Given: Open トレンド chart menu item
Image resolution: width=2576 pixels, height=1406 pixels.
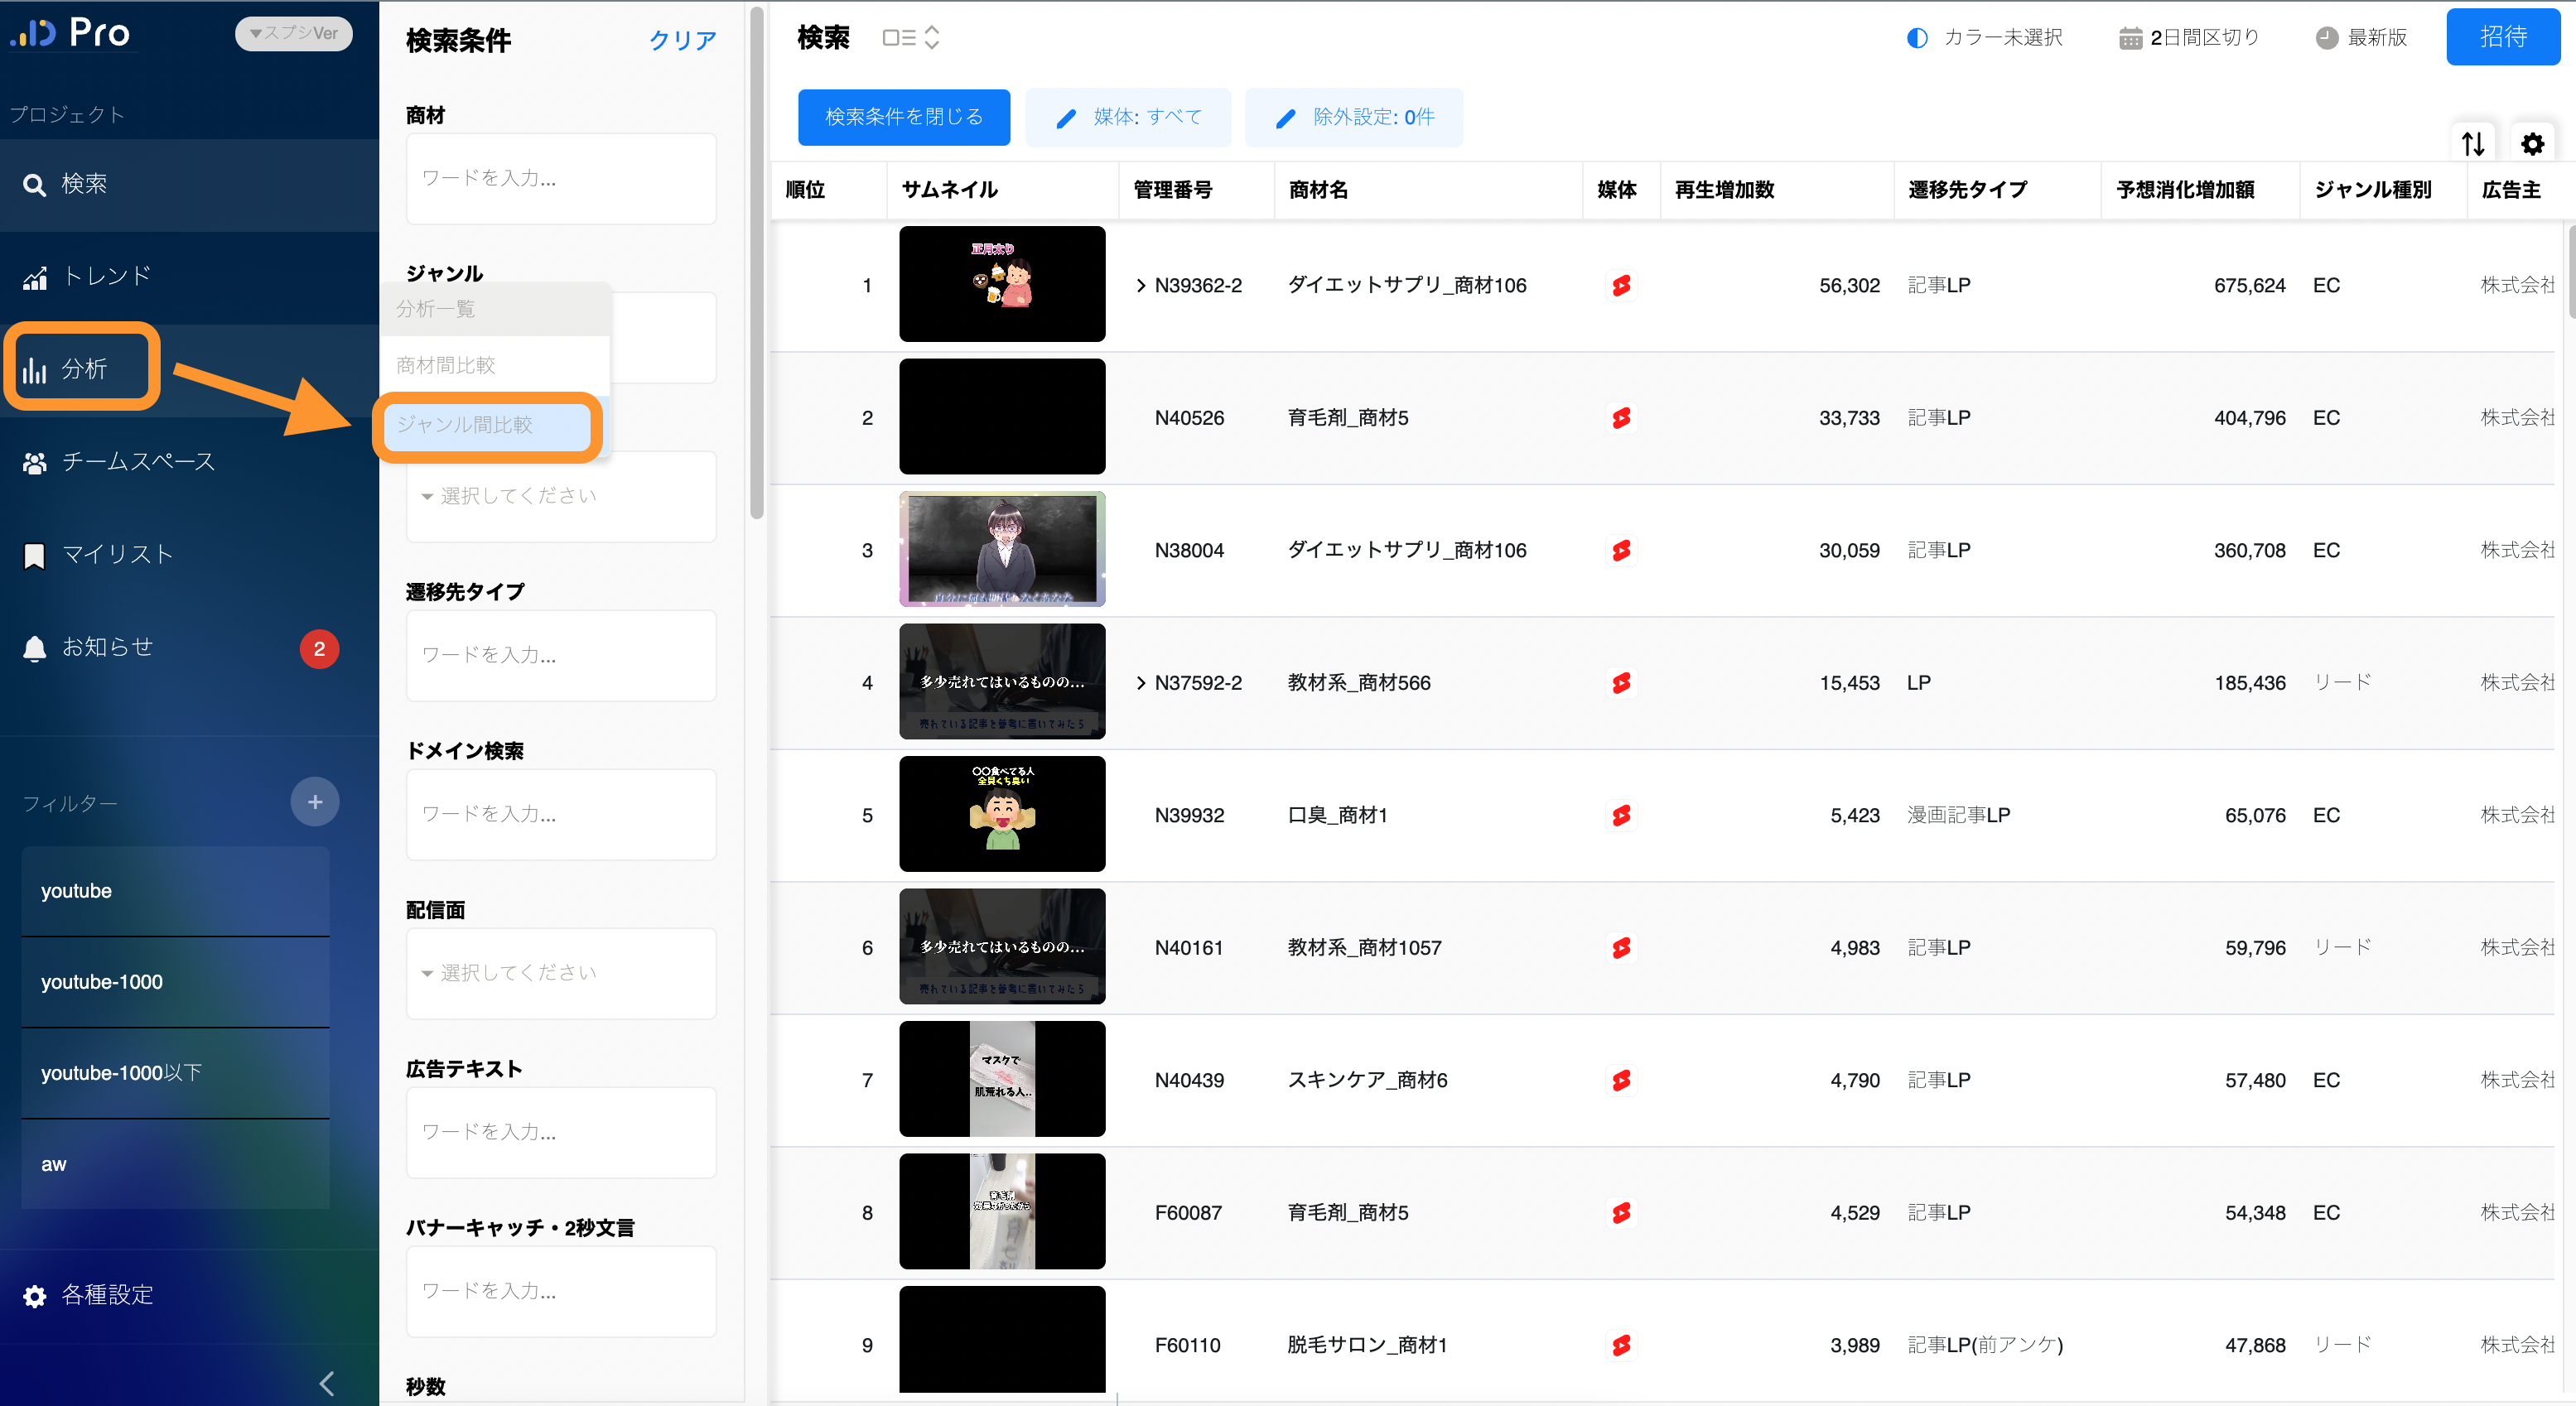Looking at the screenshot, I should pyautogui.click(x=106, y=277).
